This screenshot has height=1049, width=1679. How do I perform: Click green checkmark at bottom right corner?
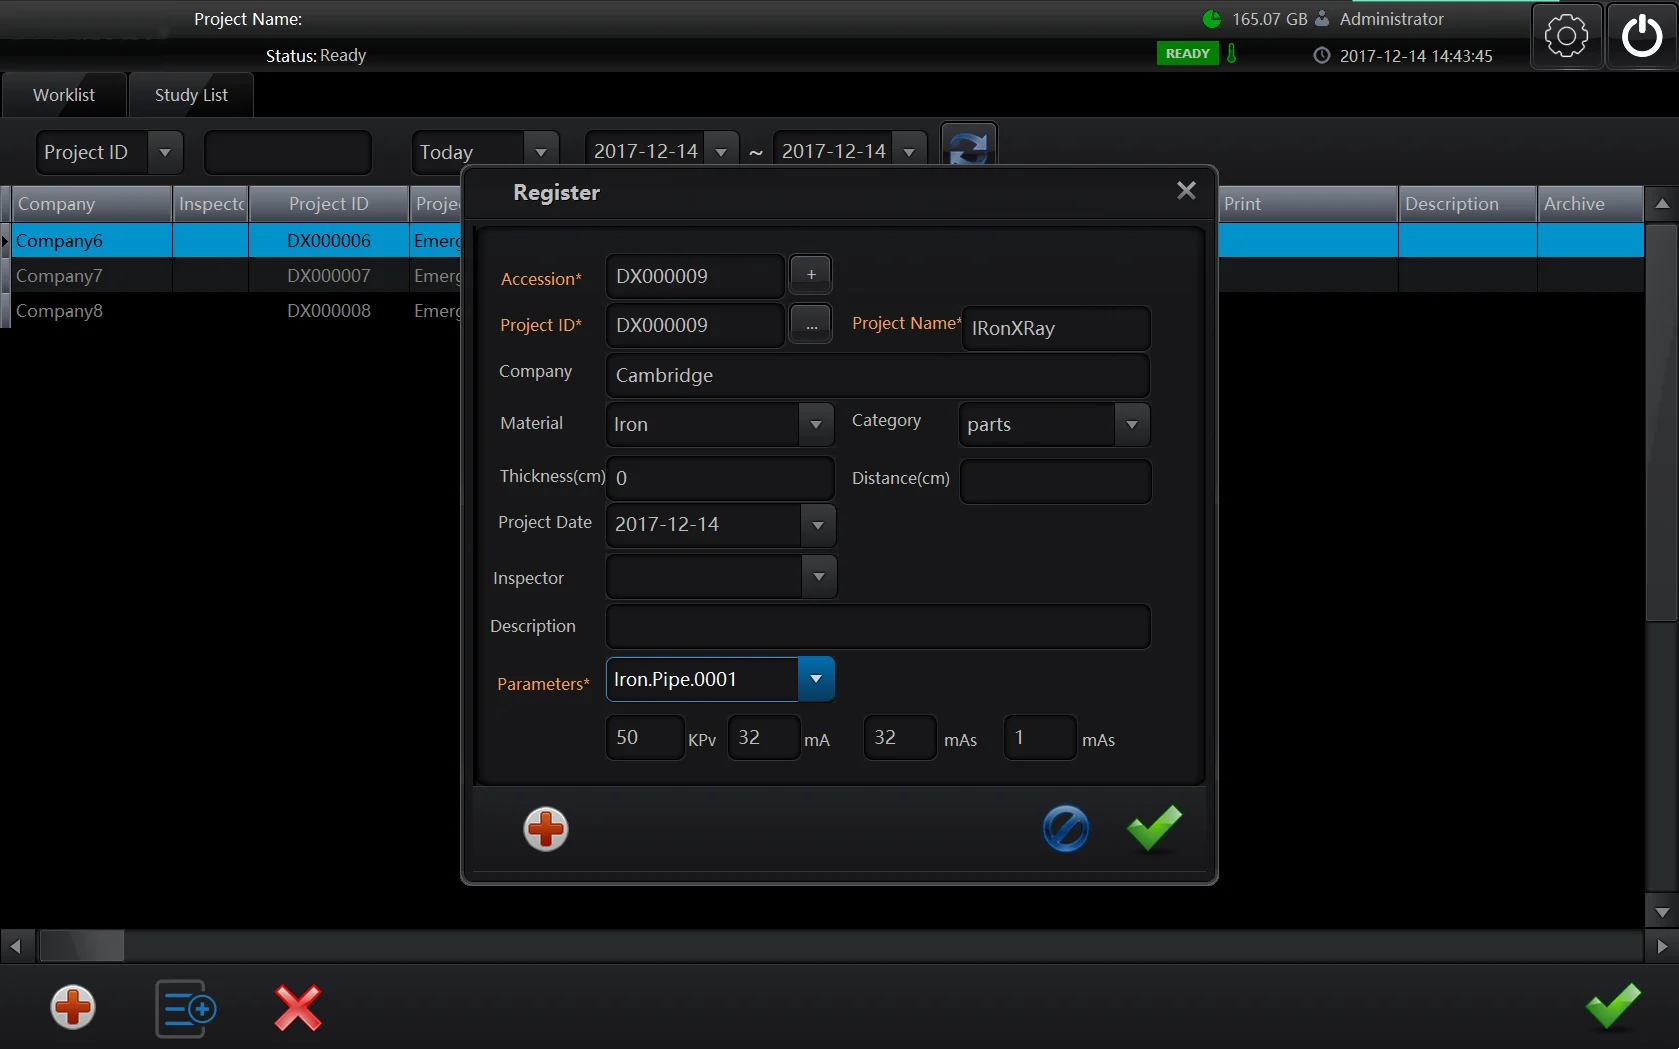click(1612, 1006)
